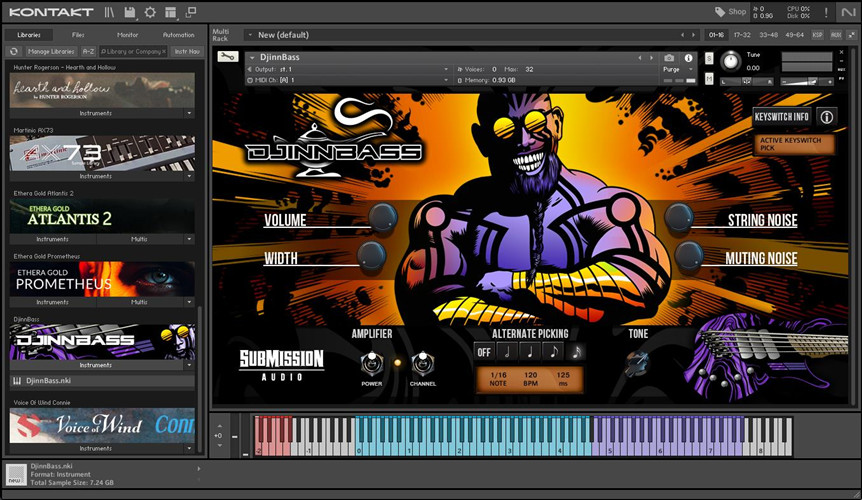
Task: Open the KEYSWITCH INFO panel
Action: [781, 116]
